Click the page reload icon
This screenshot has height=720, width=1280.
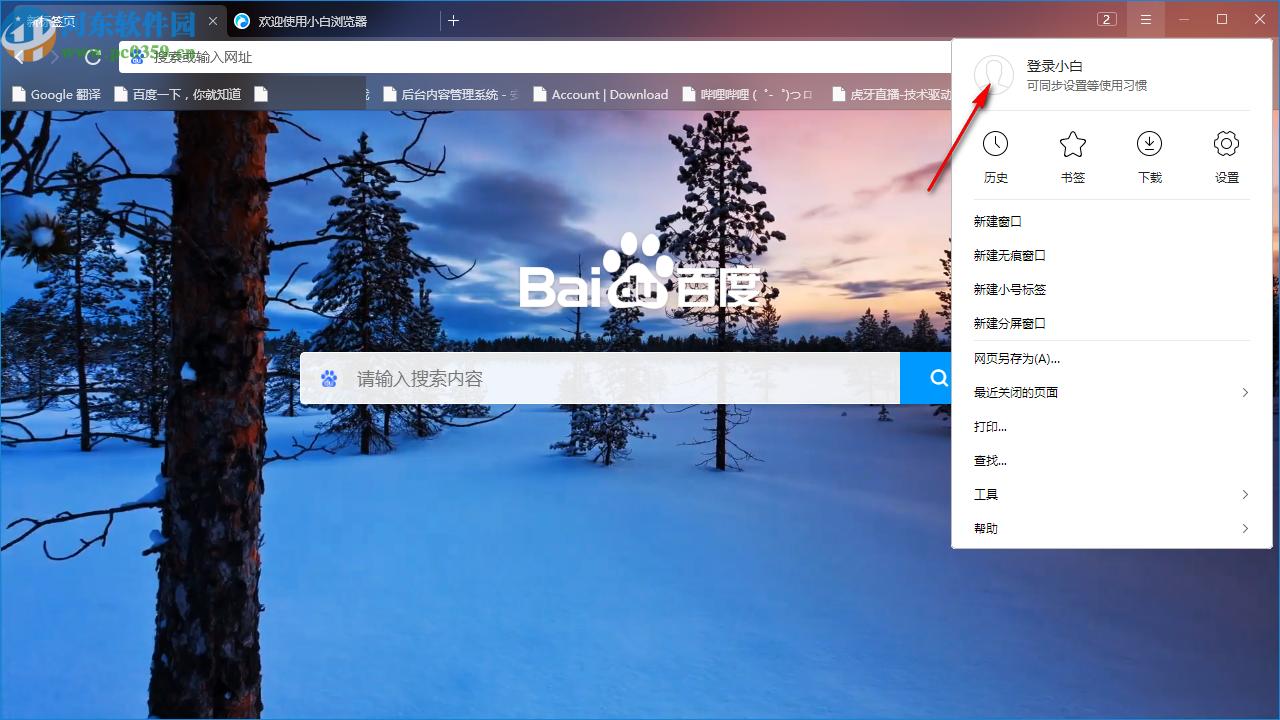(x=93, y=57)
